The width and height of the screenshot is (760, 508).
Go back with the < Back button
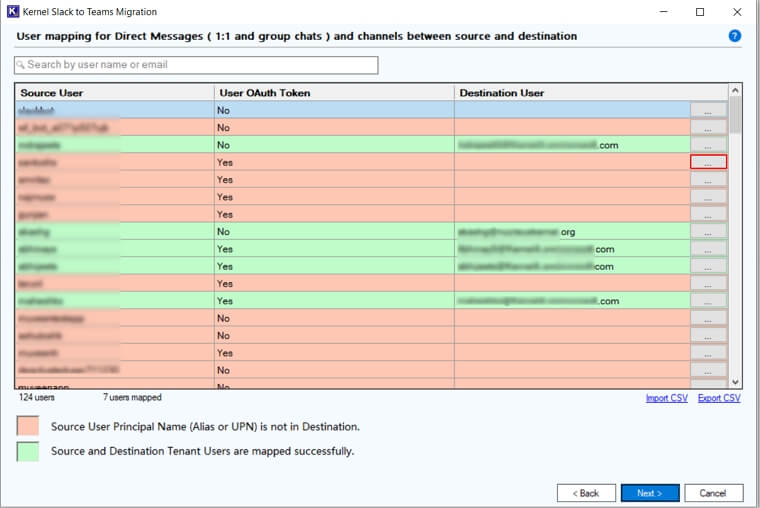pos(586,493)
